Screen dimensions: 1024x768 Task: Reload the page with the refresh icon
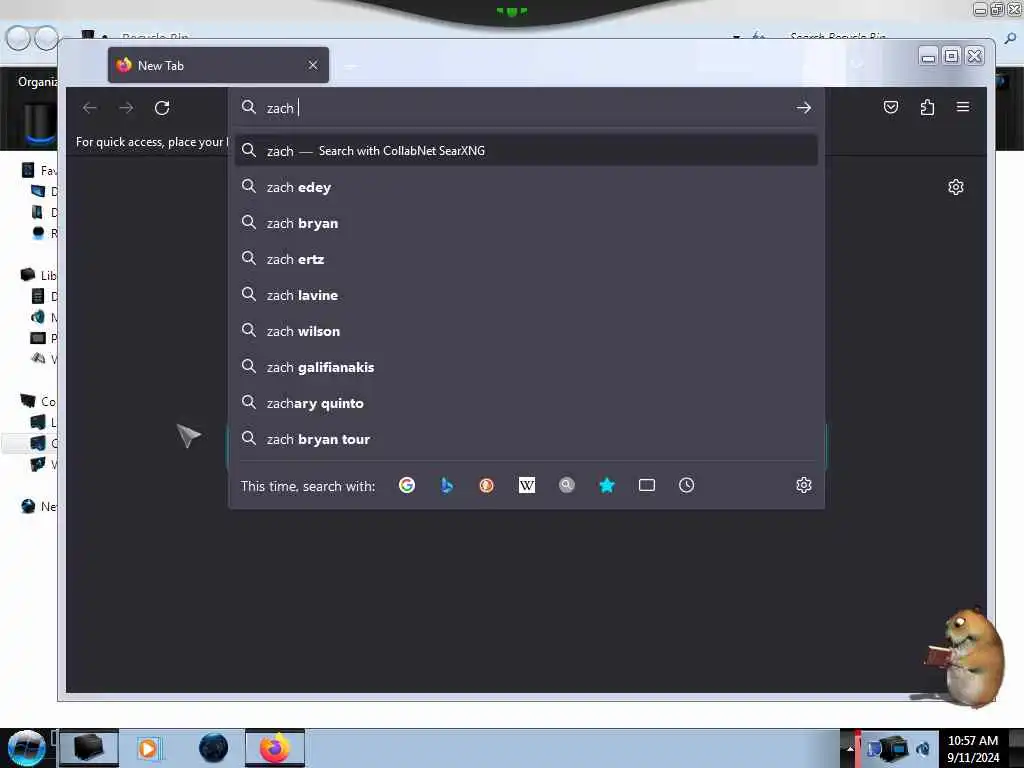pyautogui.click(x=162, y=108)
